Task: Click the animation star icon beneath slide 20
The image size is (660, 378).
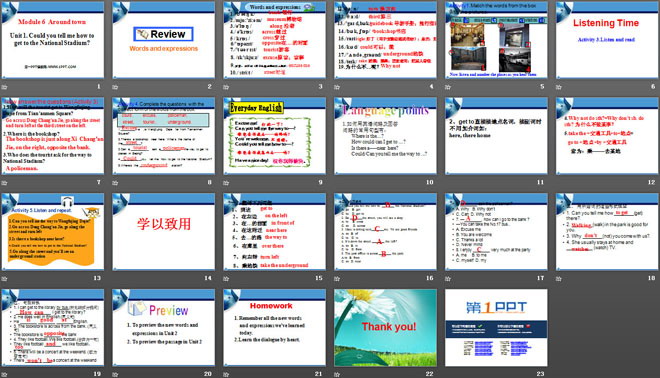Action: [x=115, y=374]
